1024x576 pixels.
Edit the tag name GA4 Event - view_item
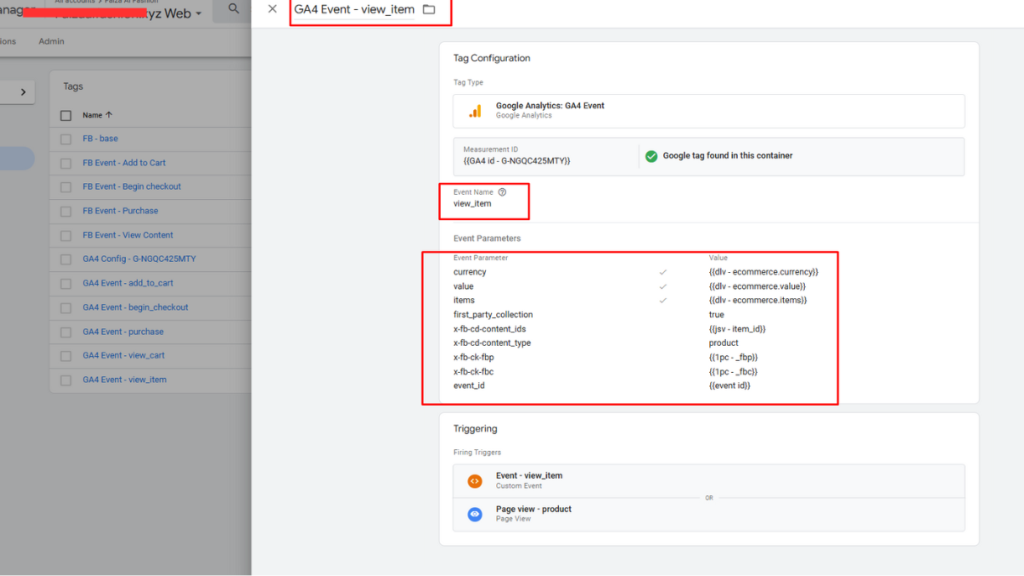354,9
